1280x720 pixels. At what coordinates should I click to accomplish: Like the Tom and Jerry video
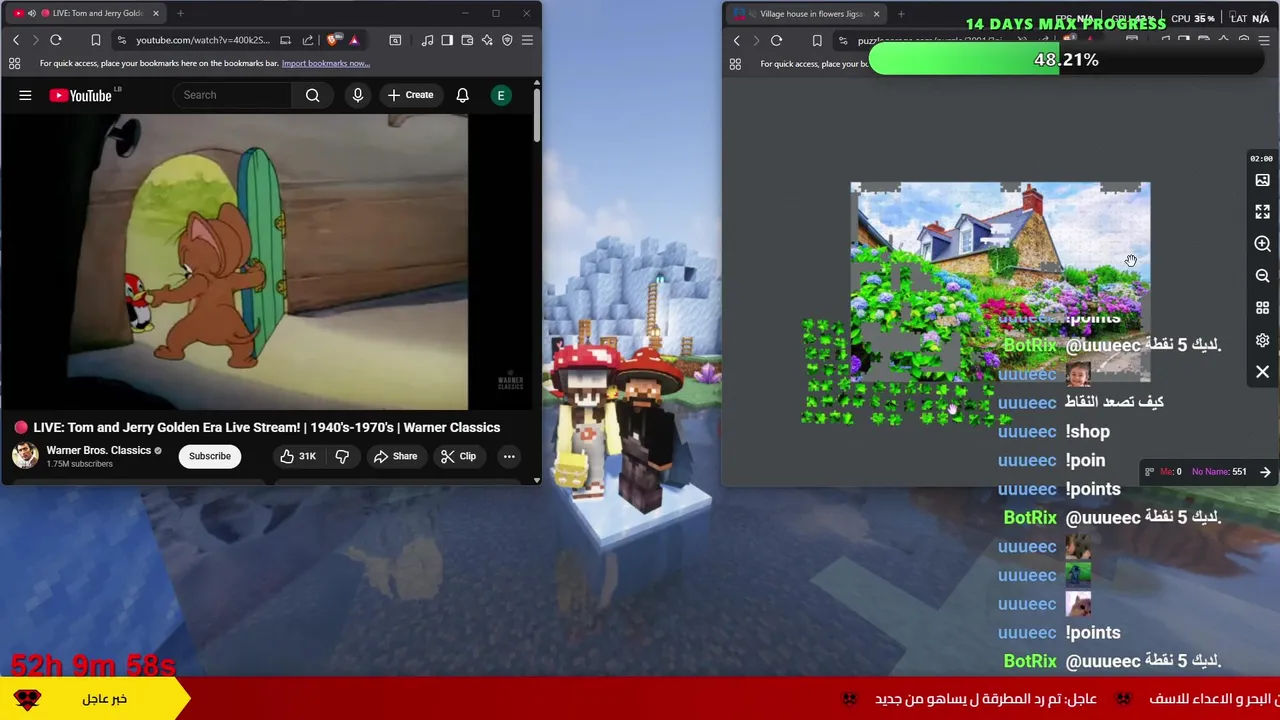click(298, 456)
